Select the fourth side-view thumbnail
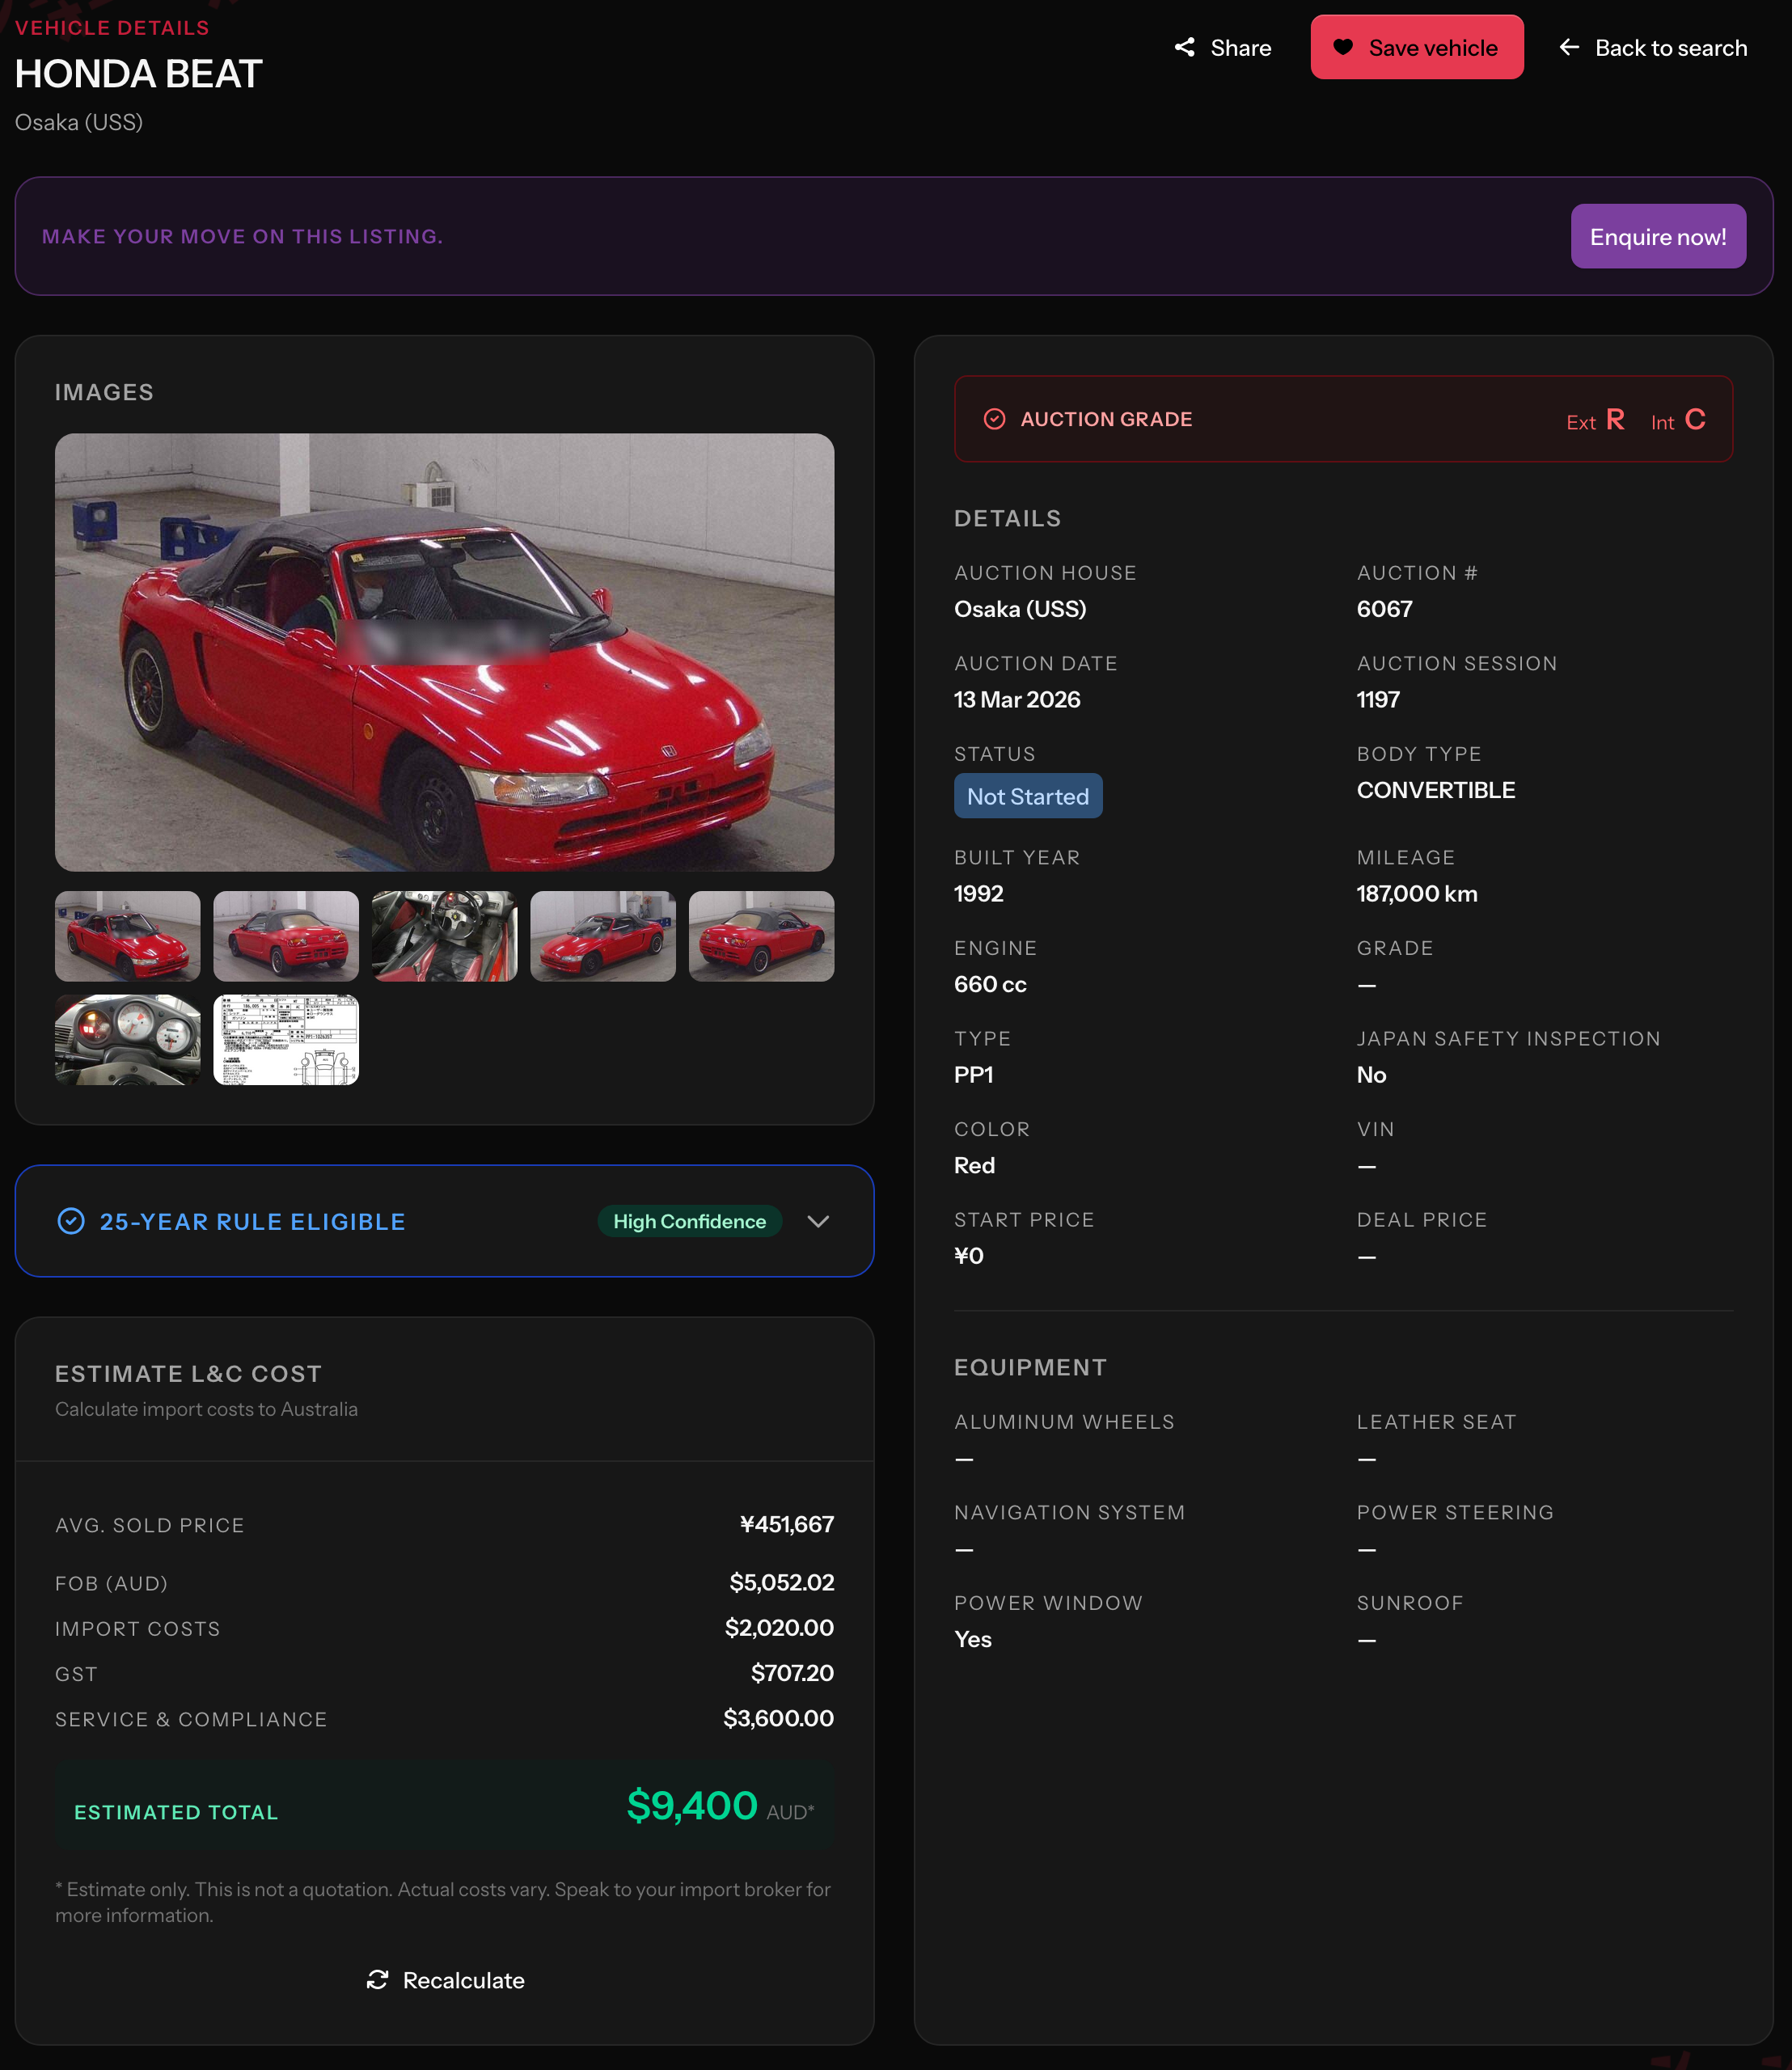The image size is (1792, 2070). 603,936
